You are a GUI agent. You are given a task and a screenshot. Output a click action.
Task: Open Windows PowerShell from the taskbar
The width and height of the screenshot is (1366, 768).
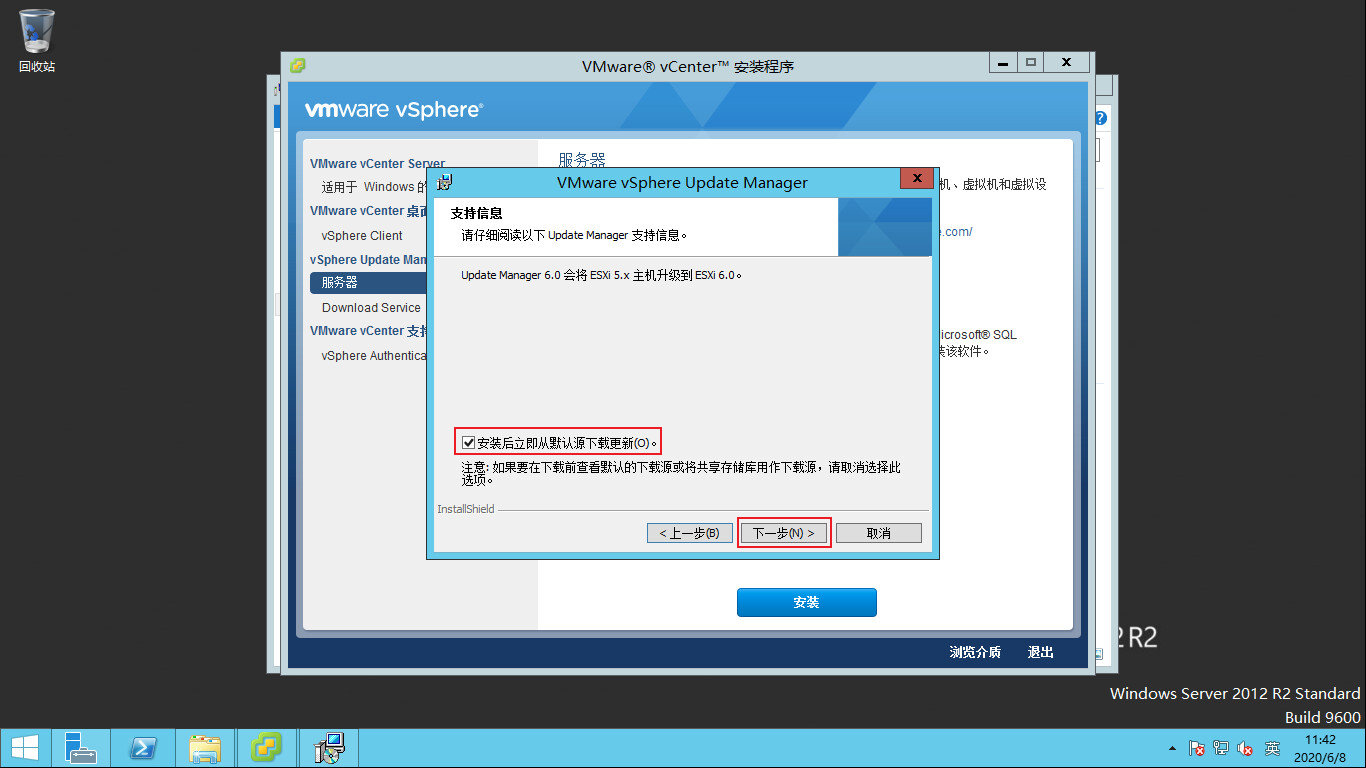pyautogui.click(x=143, y=747)
